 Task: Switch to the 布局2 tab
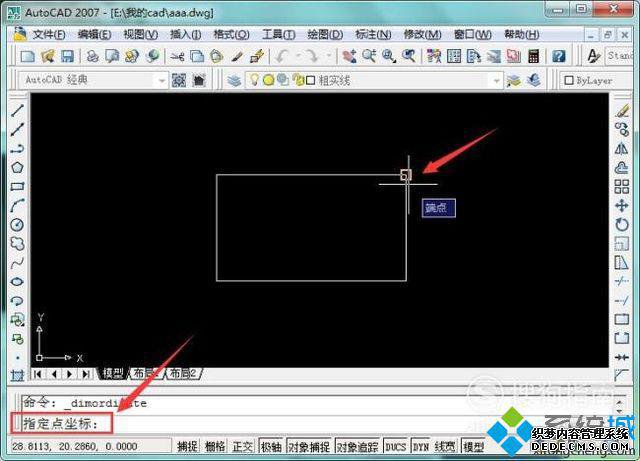(183, 373)
